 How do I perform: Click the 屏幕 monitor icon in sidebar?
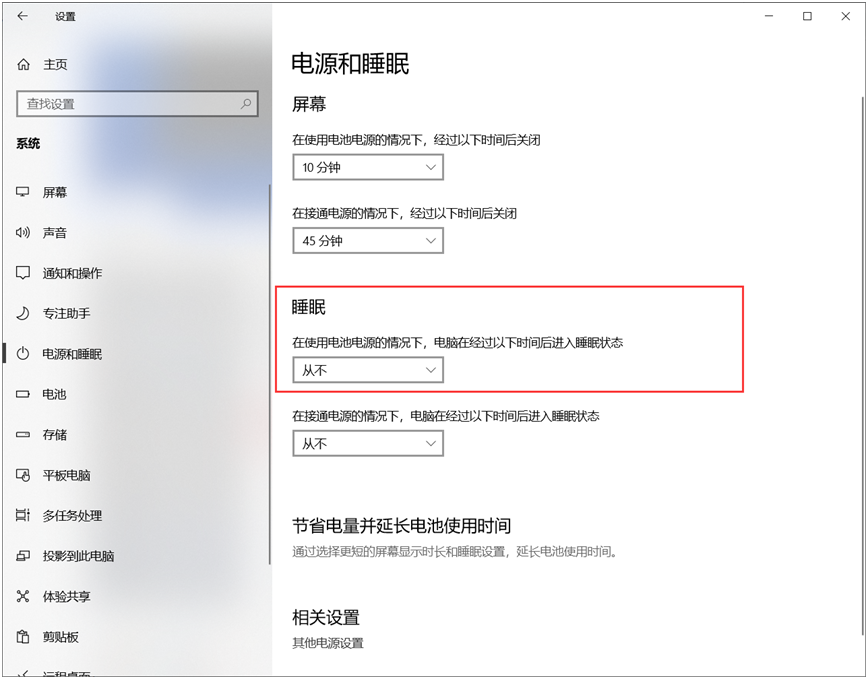23,192
